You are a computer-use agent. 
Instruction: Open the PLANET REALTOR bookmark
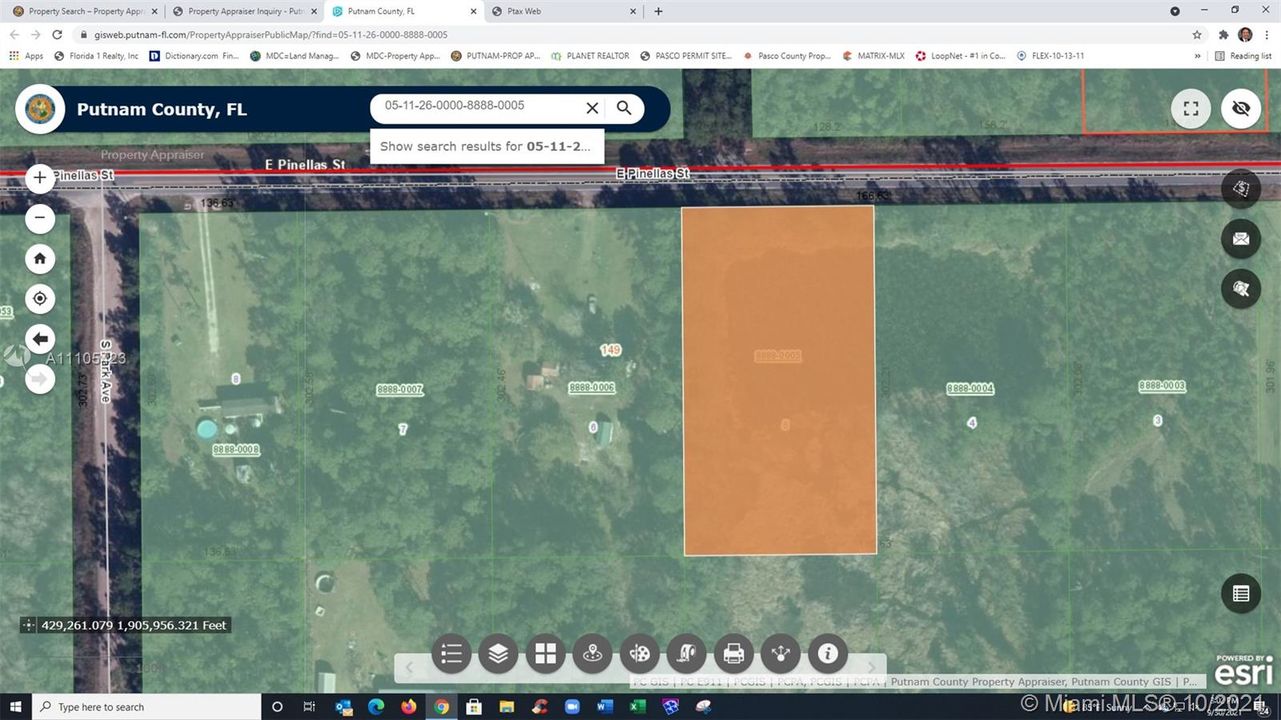click(x=590, y=56)
